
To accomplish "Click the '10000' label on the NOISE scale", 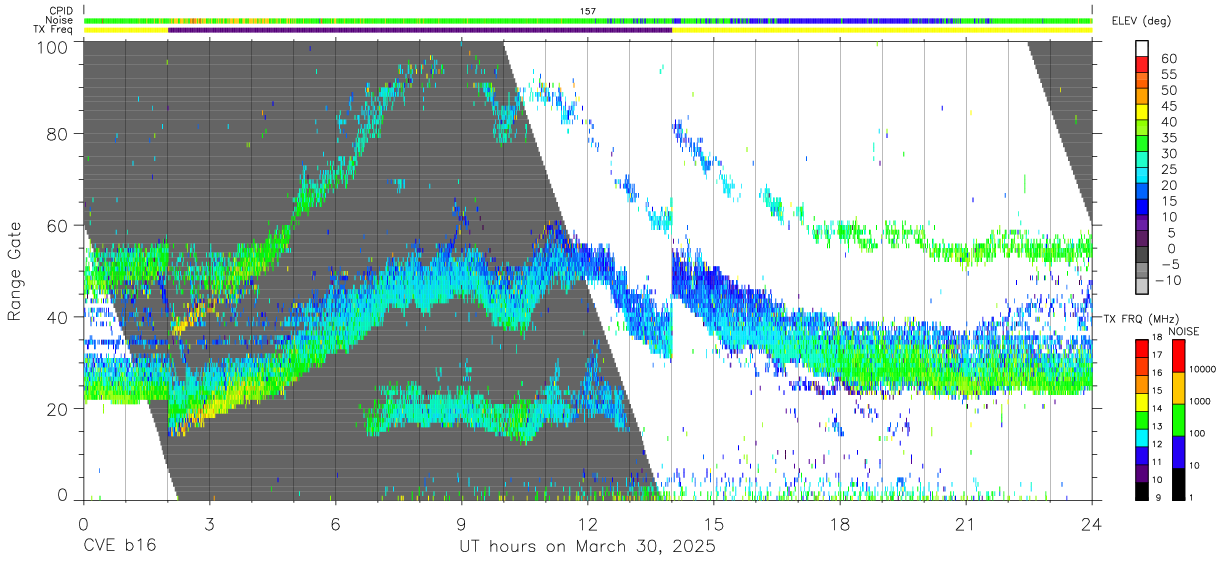I will click(x=1203, y=371).
